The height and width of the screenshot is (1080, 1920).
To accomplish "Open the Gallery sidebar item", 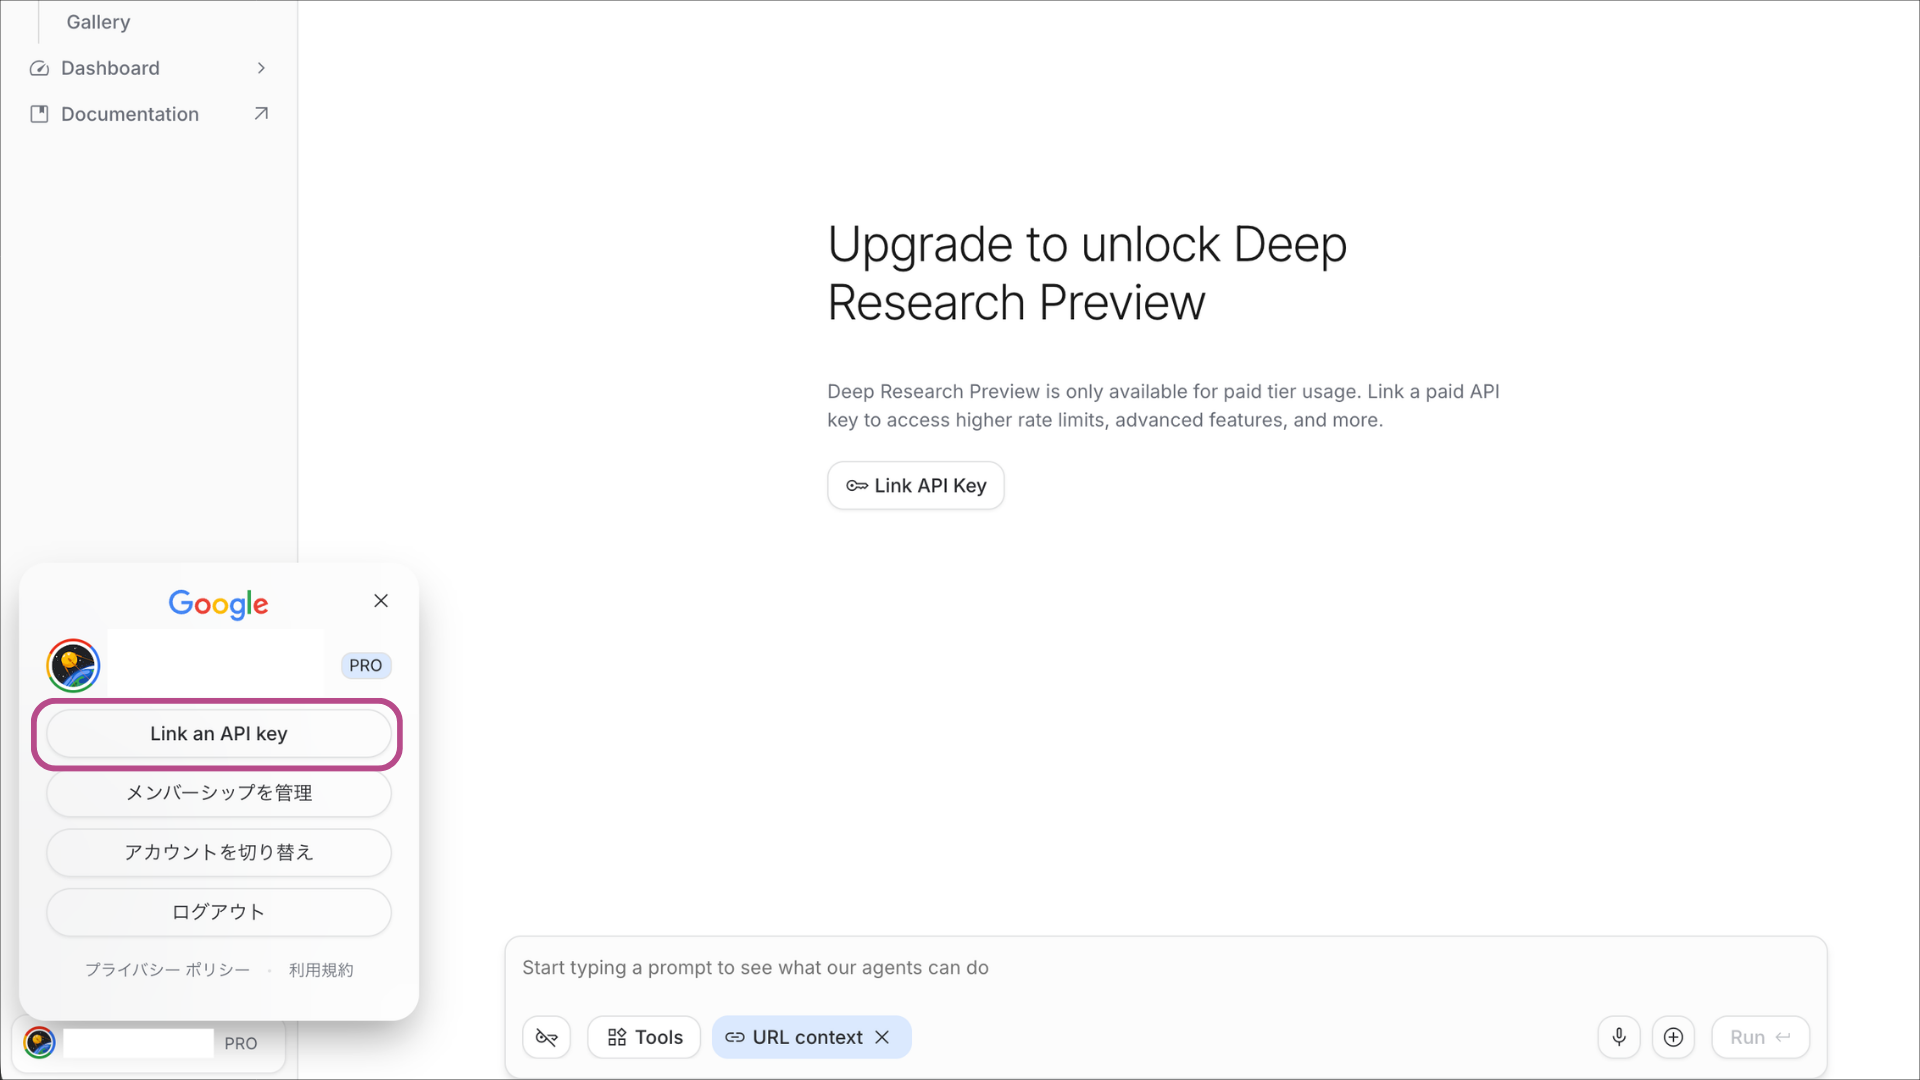I will tap(98, 22).
